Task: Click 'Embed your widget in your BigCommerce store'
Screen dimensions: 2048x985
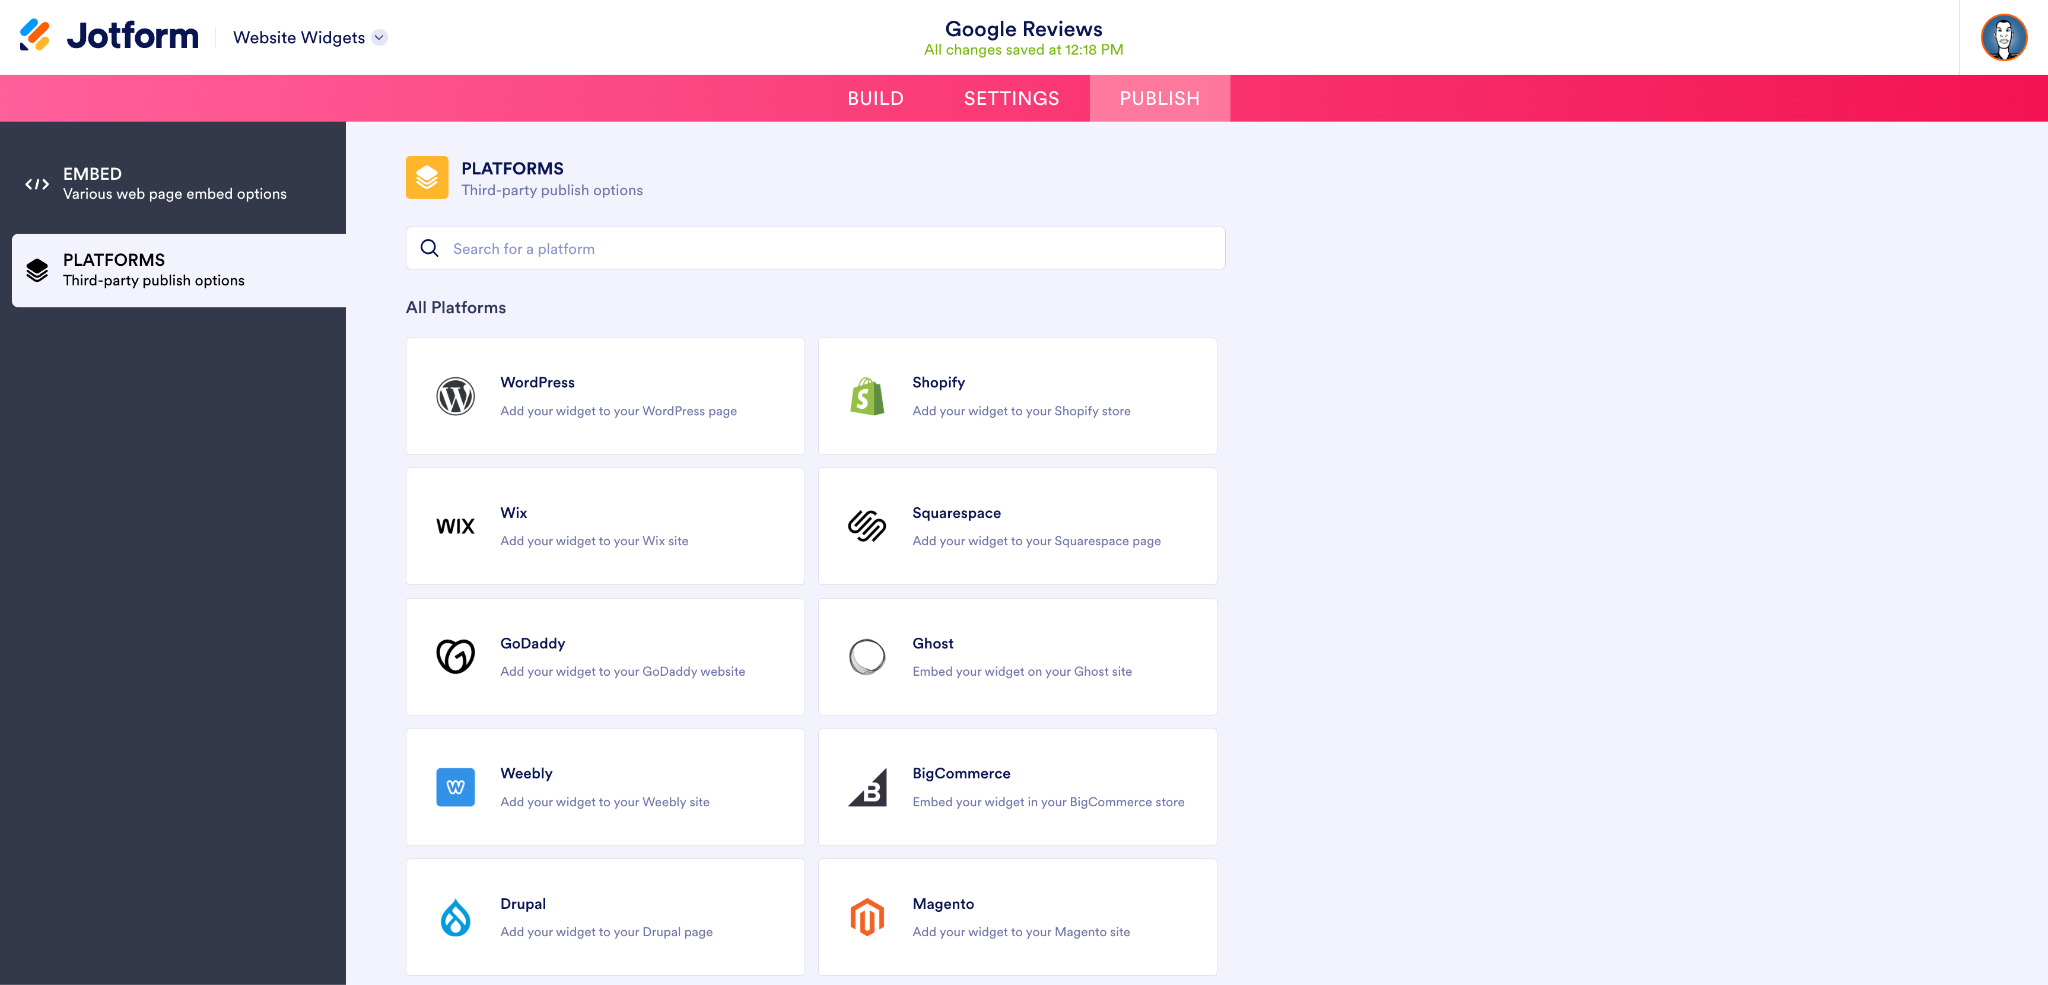Action: pyautogui.click(x=1048, y=802)
